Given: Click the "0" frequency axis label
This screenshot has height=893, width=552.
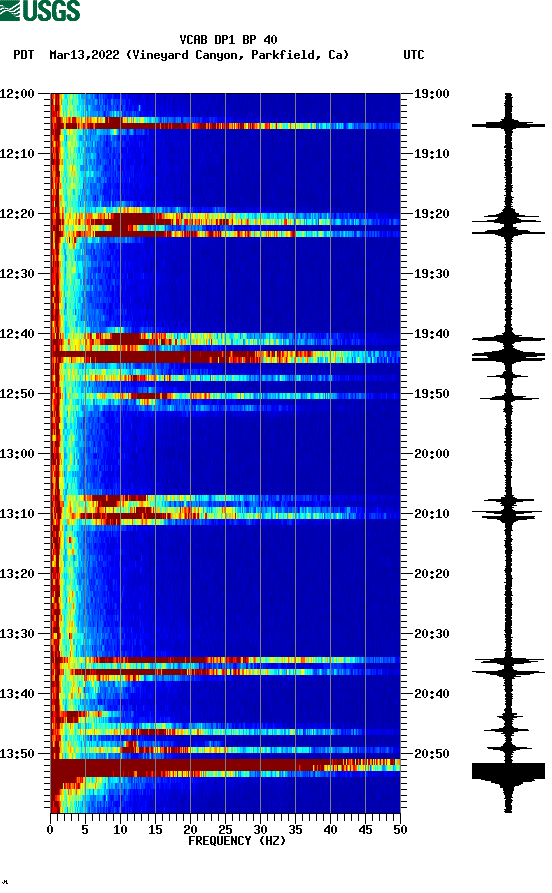Looking at the screenshot, I should 50,830.
